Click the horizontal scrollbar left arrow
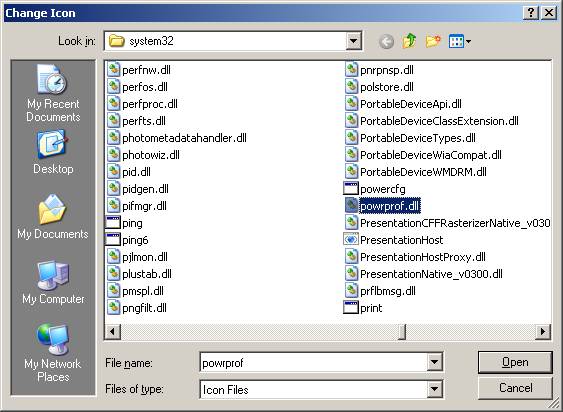This screenshot has width=563, height=412. tap(113, 331)
